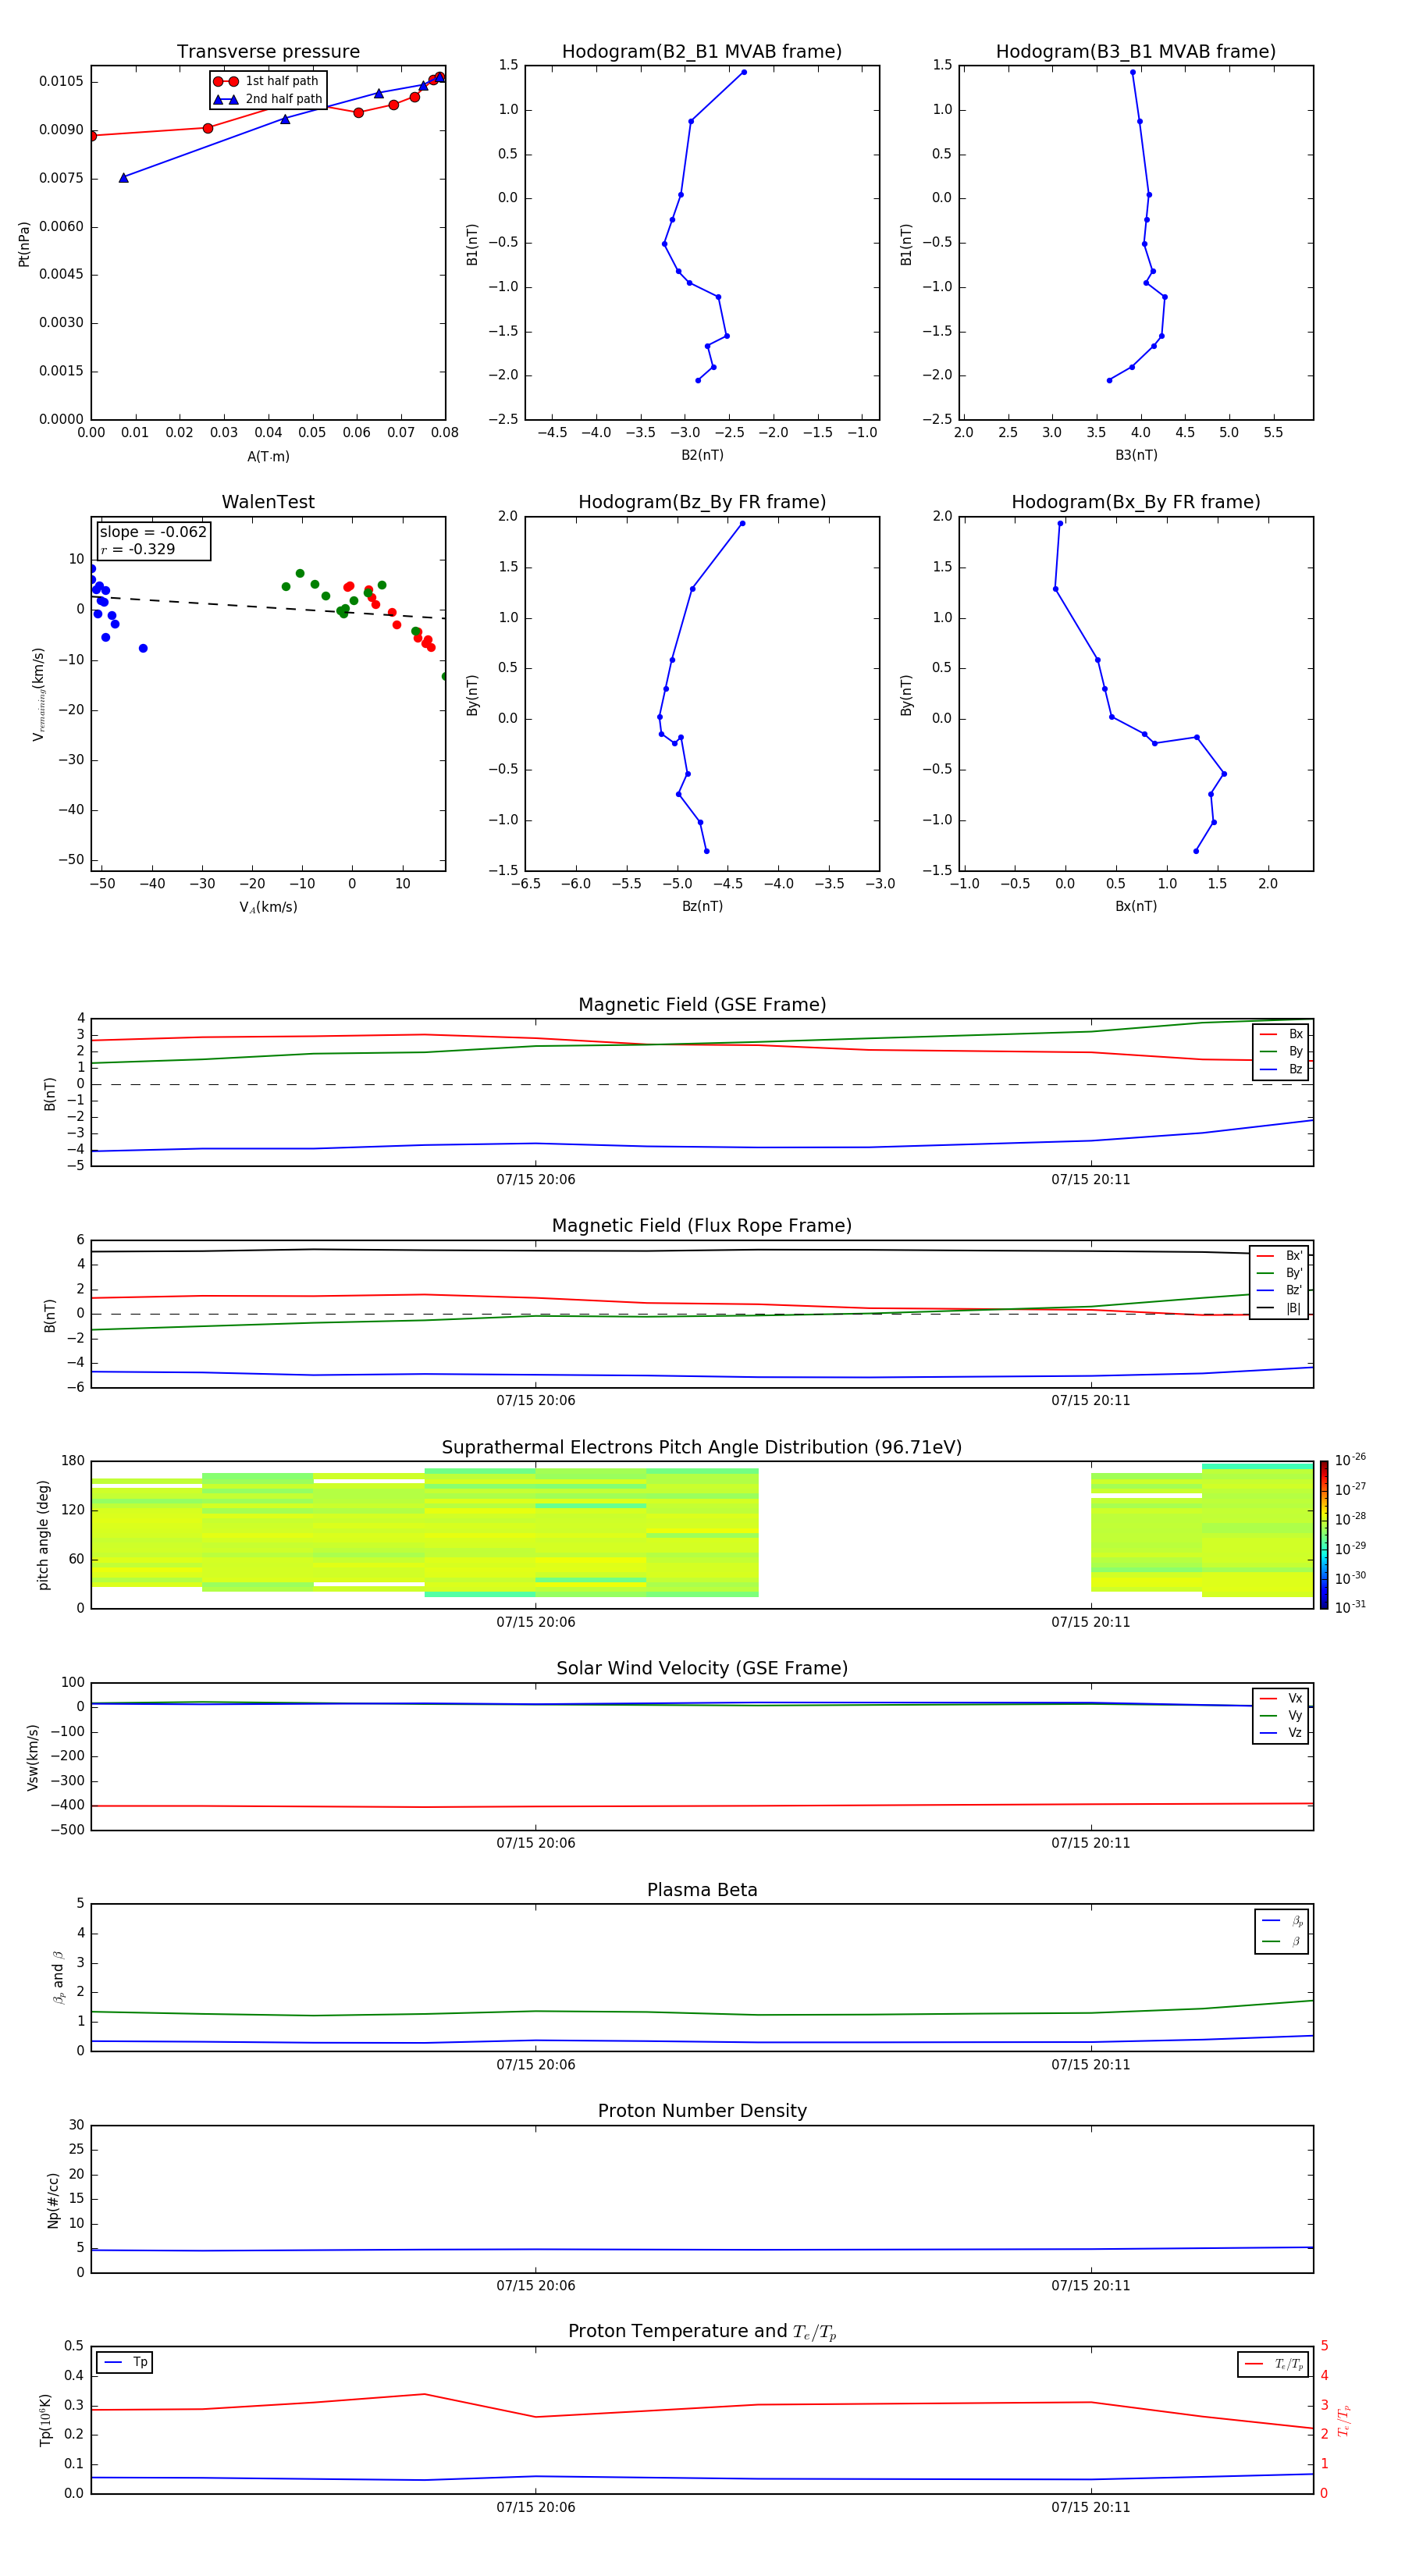Click the 'B2(nT)' x-axis label
1405x2576 pixels.
click(702, 455)
